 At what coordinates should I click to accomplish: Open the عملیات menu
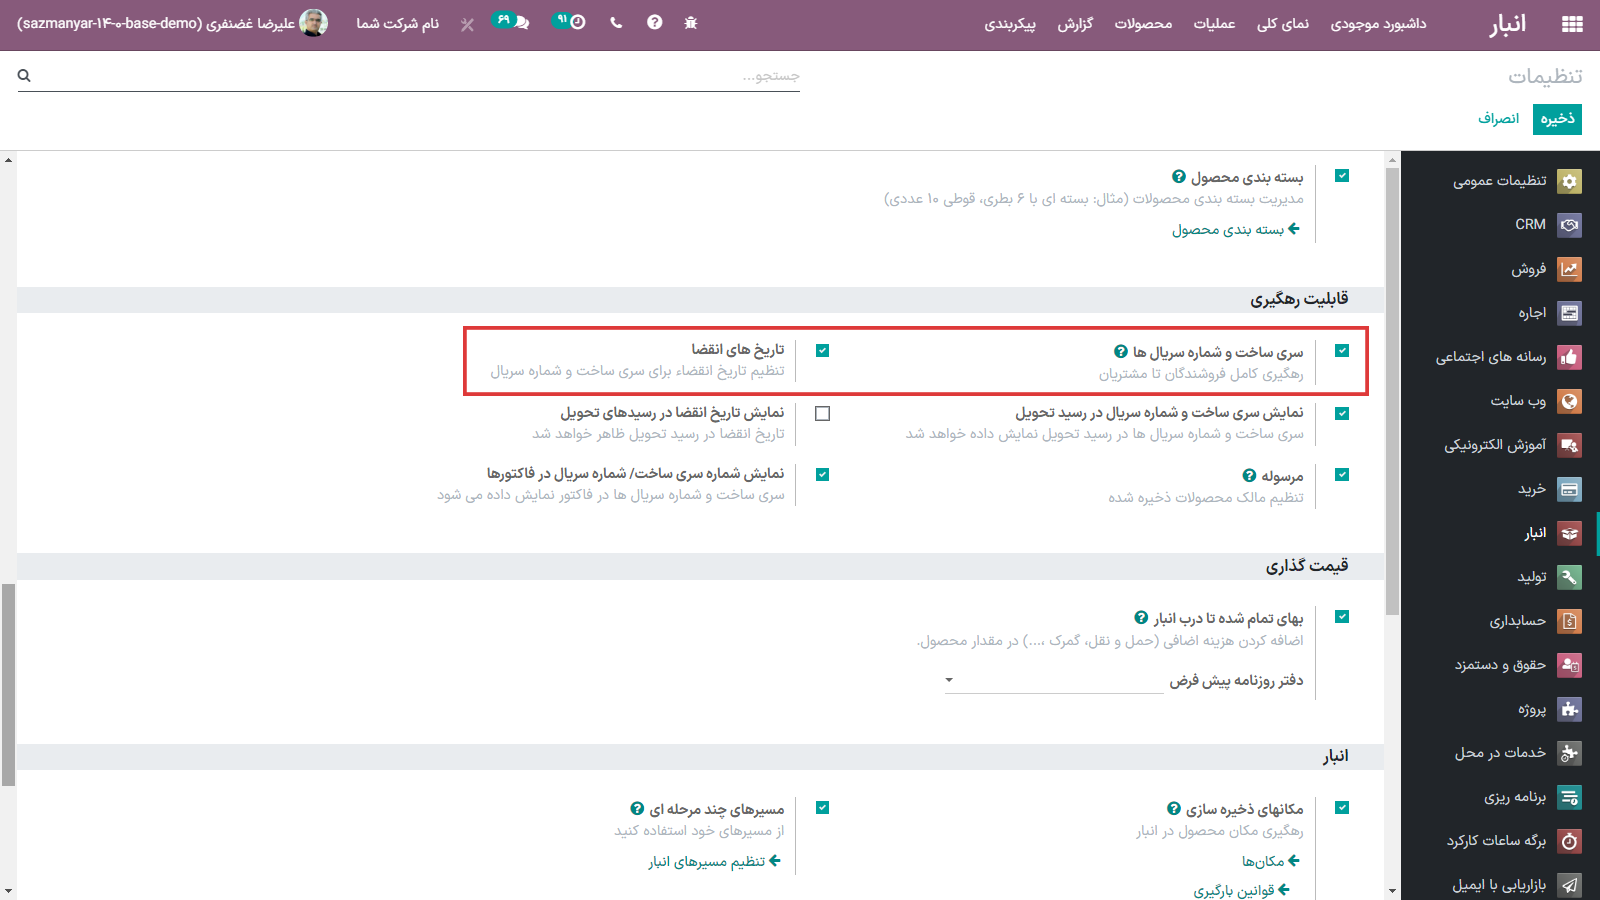pos(1214,24)
